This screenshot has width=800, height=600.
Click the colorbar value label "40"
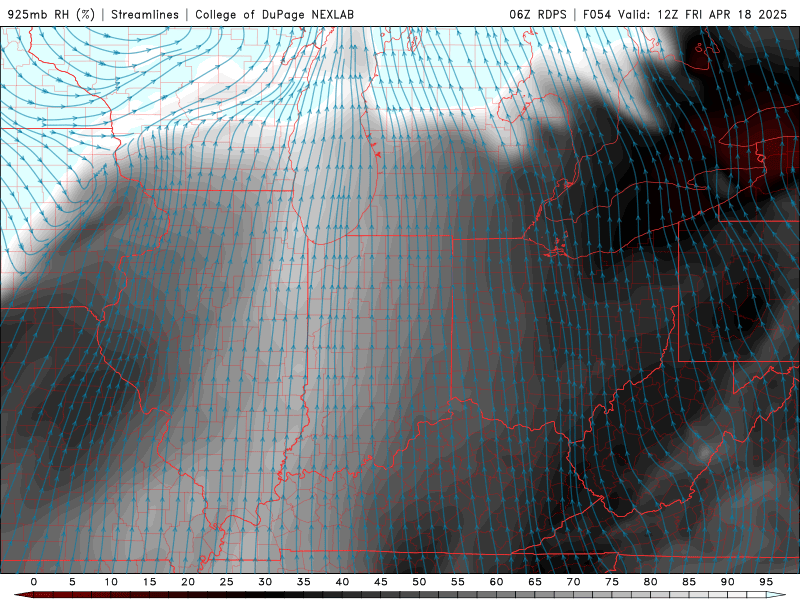(x=342, y=582)
